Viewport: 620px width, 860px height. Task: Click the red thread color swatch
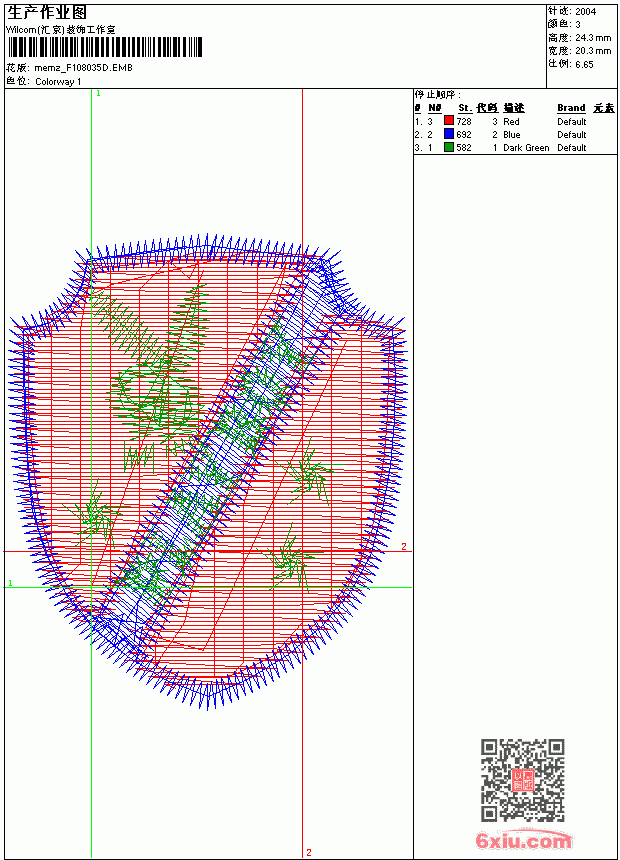449,121
